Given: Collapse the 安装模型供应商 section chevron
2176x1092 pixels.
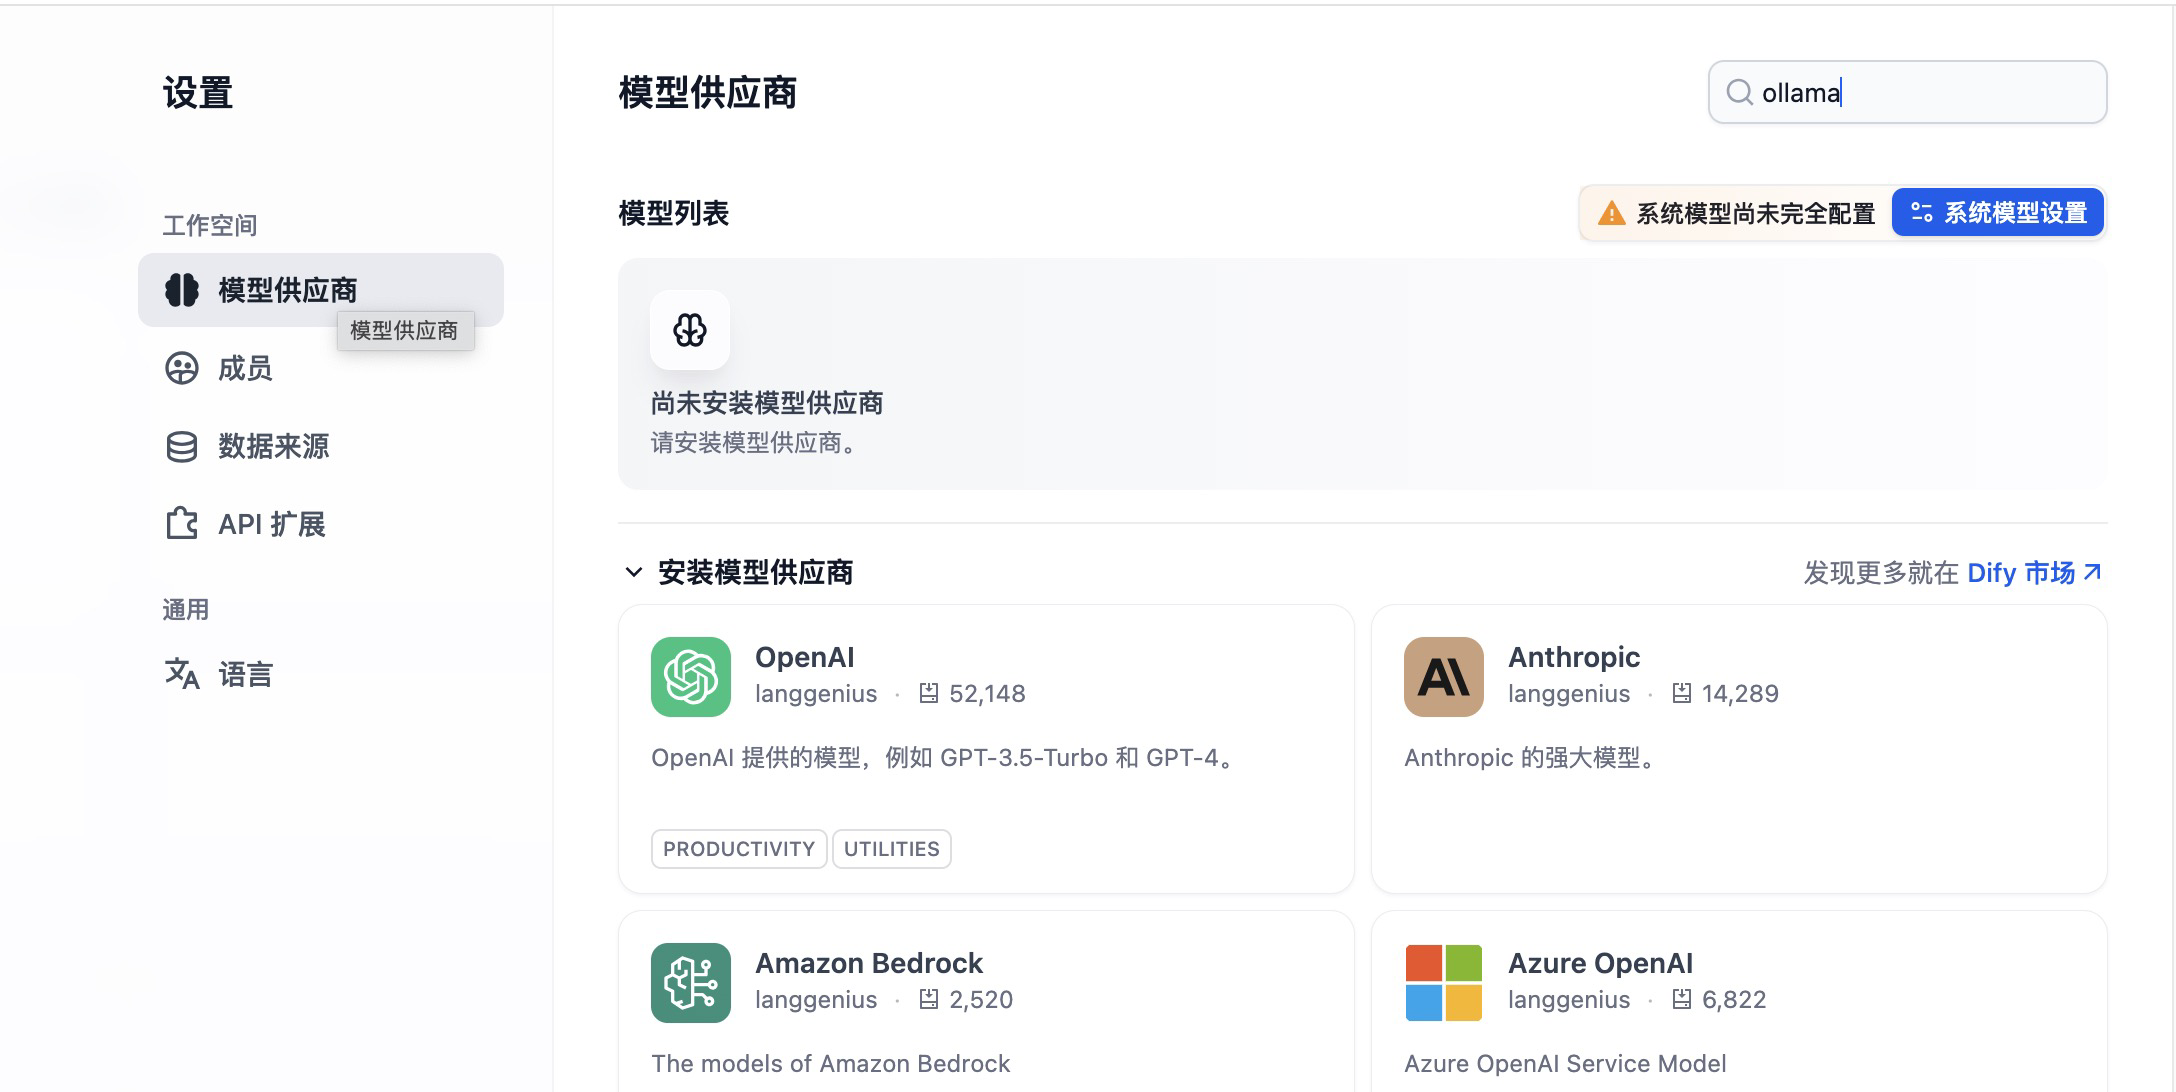Looking at the screenshot, I should 633,572.
